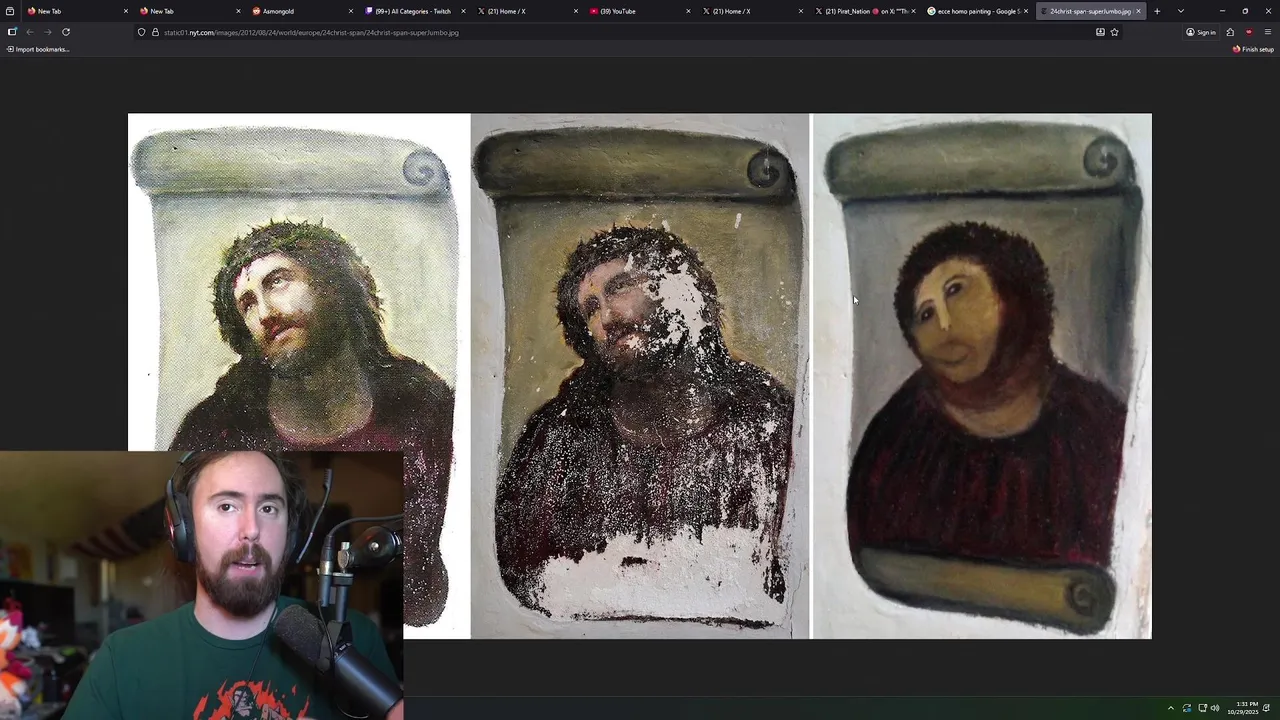
Task: Click the Twitch tab favicon
Action: [370, 11]
